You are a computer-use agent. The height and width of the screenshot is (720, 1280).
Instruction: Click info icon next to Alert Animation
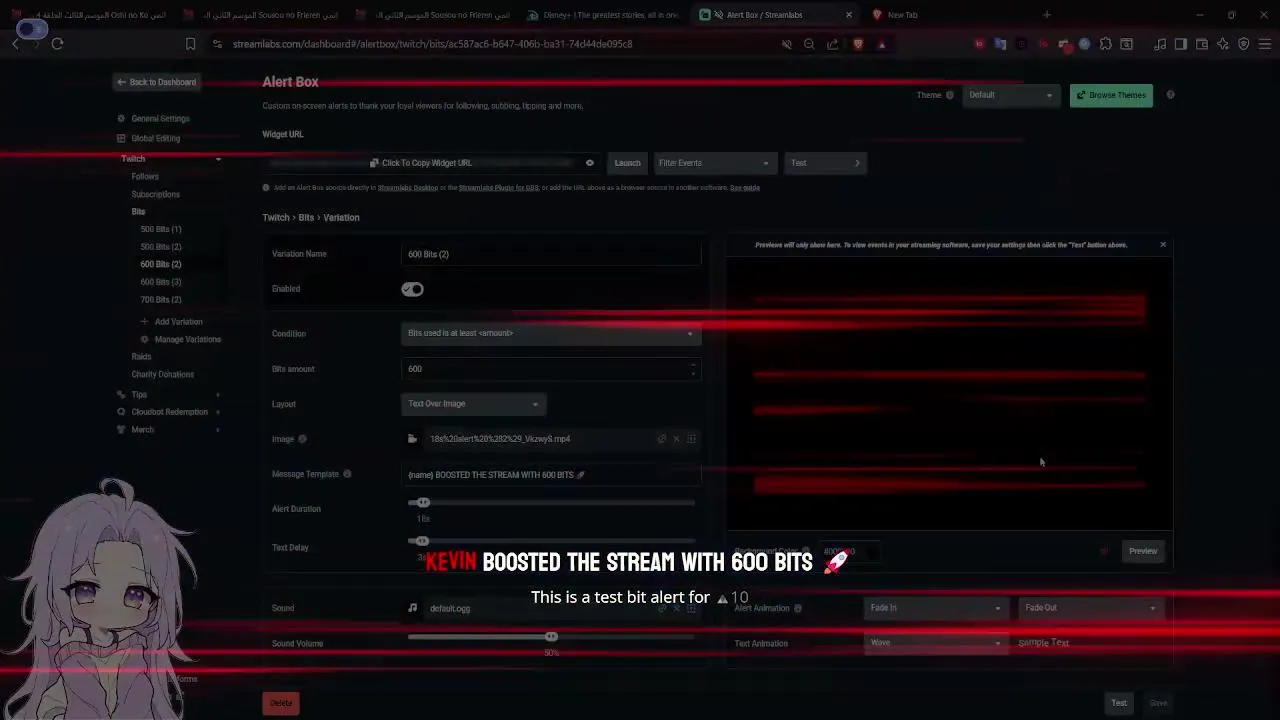tap(798, 608)
